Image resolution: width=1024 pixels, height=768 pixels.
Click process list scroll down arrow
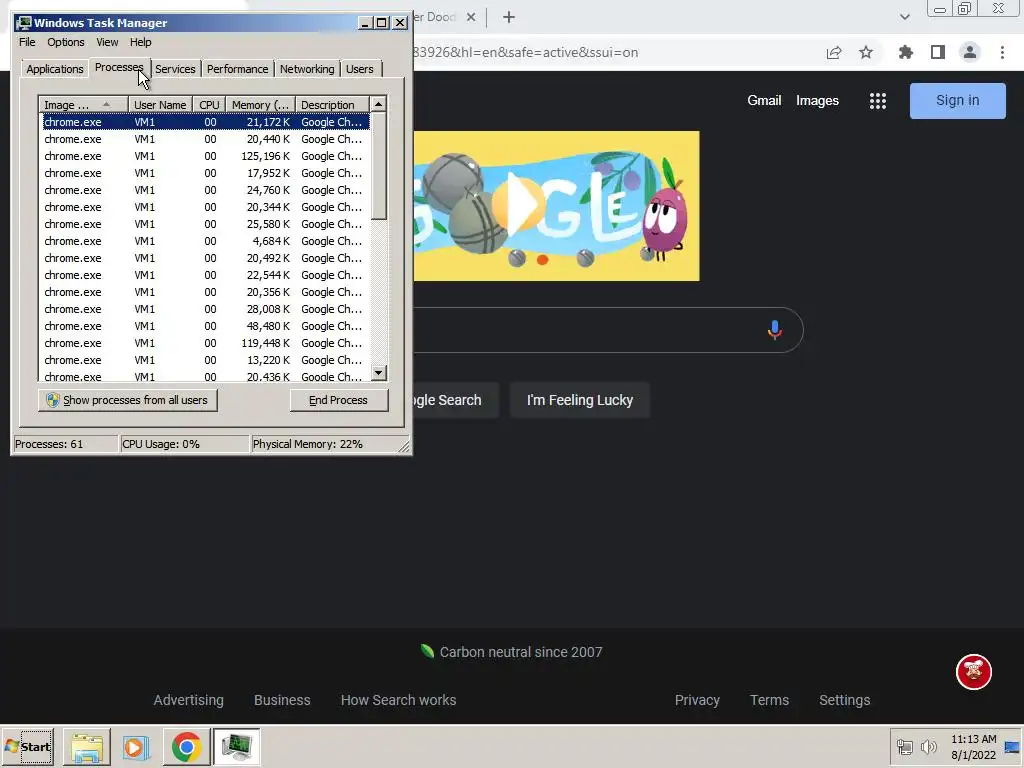point(378,373)
